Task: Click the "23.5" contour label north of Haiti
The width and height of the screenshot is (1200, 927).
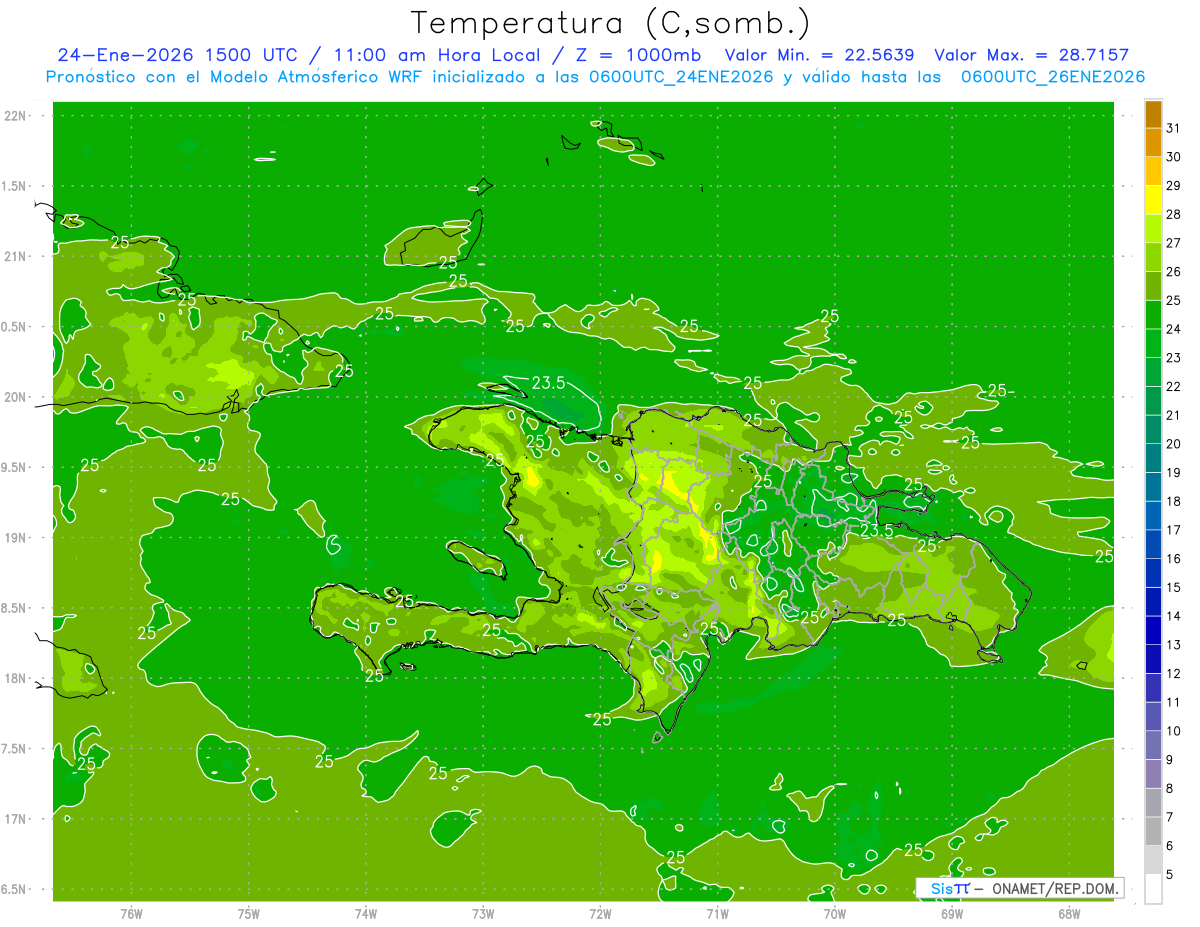Action: tap(549, 382)
